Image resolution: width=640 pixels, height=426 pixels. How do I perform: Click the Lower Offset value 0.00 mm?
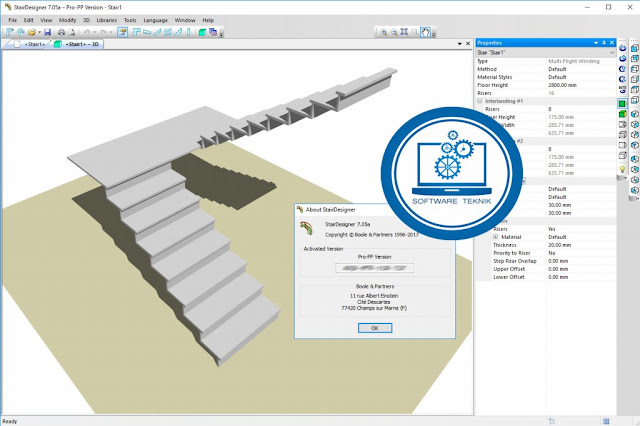point(558,277)
